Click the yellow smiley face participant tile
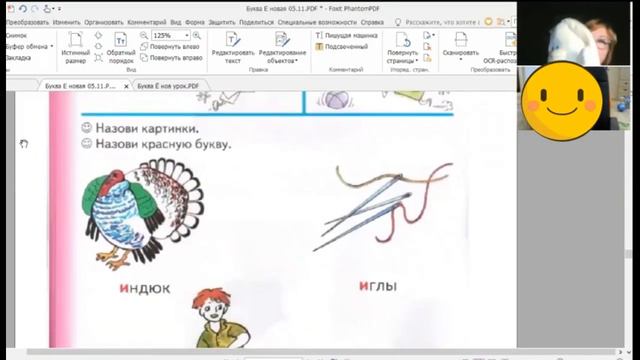The image size is (640, 360). click(562, 101)
